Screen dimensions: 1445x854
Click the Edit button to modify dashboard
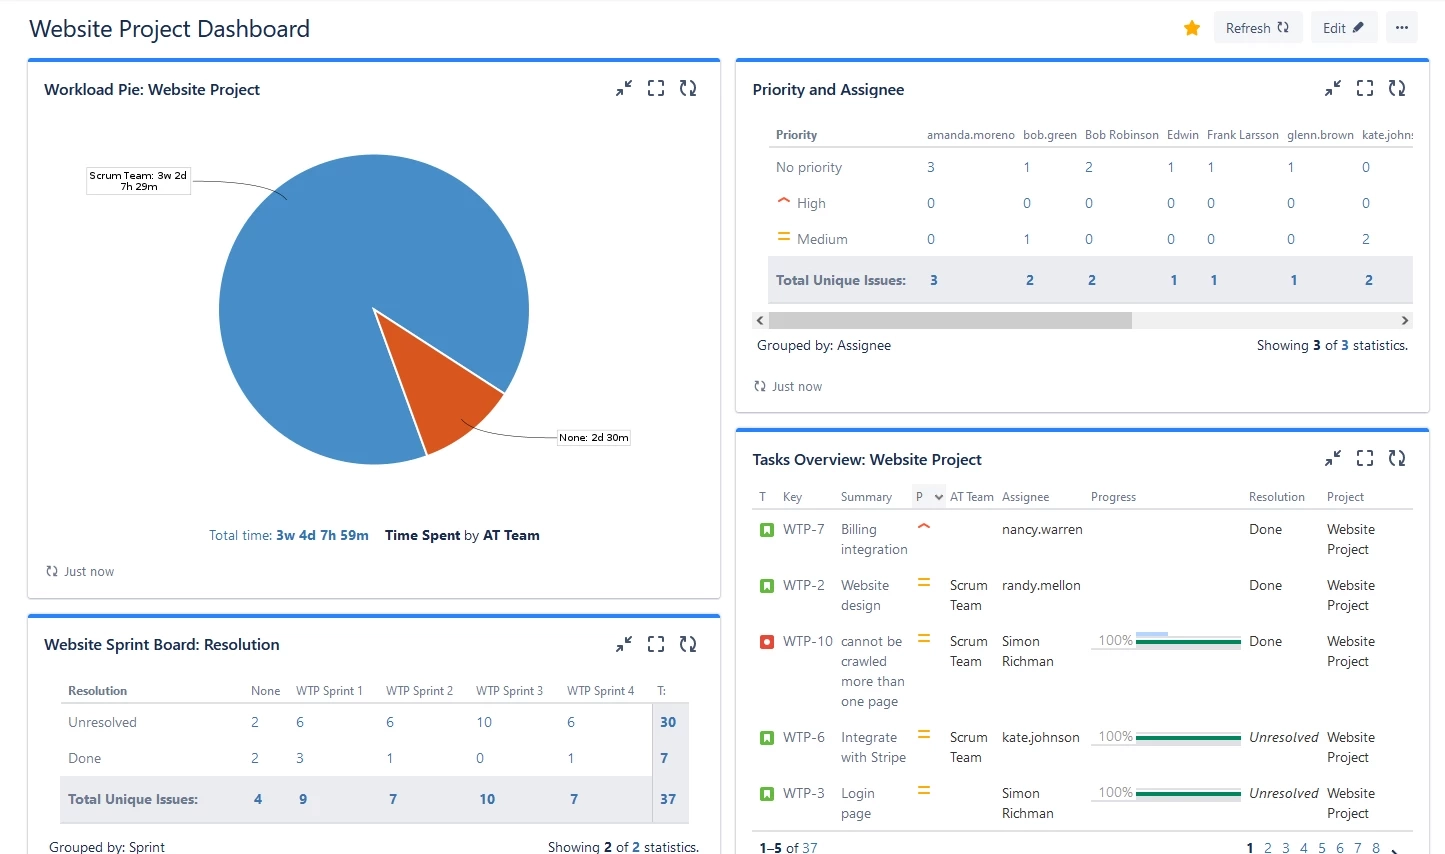pyautogui.click(x=1343, y=27)
